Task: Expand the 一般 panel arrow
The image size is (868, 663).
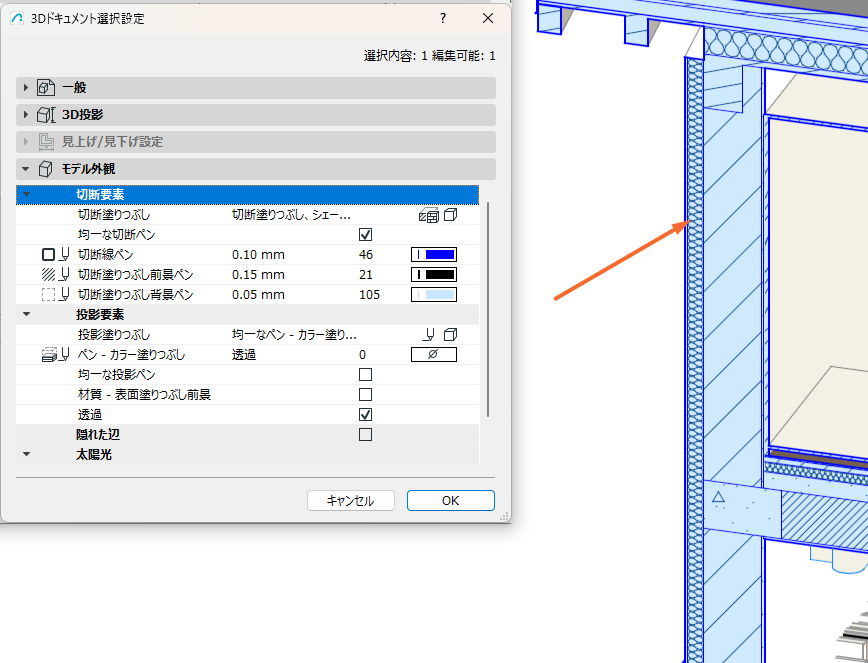Action: 25,87
